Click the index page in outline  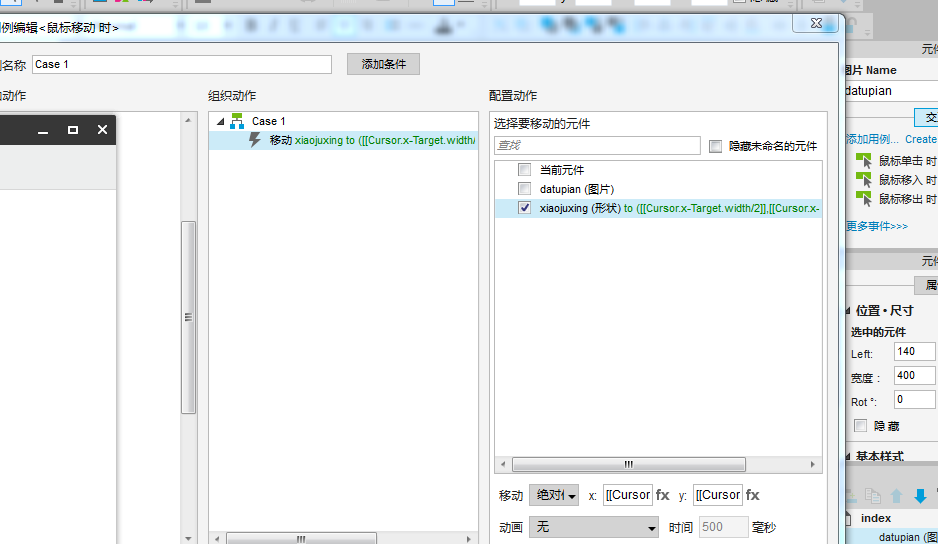click(876, 518)
